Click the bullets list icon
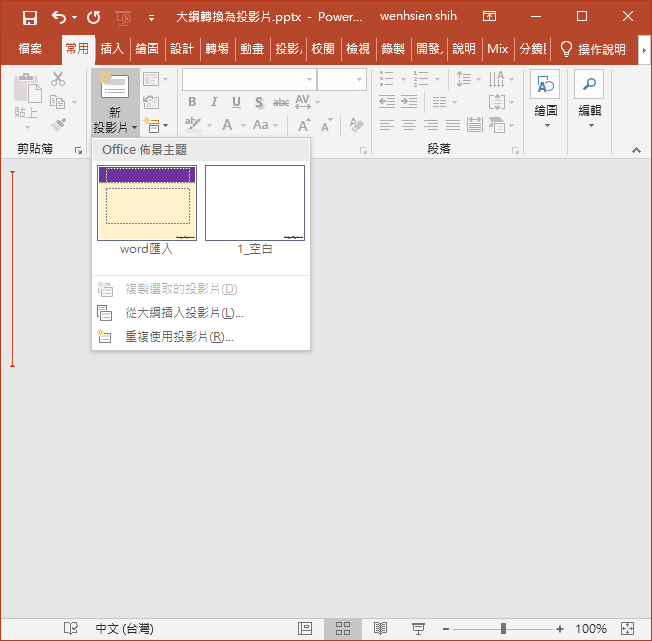652x641 pixels. (x=387, y=79)
